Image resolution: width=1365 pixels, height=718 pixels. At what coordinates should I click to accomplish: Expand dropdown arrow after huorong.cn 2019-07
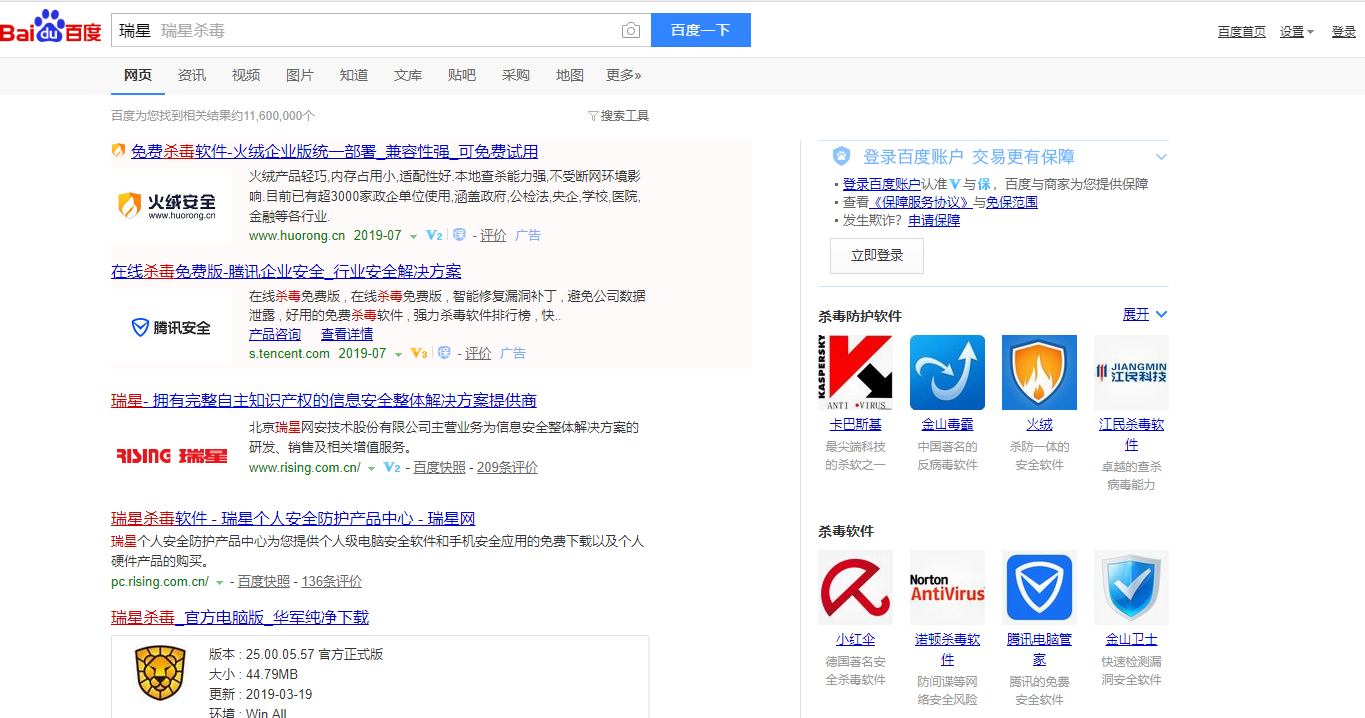click(413, 237)
